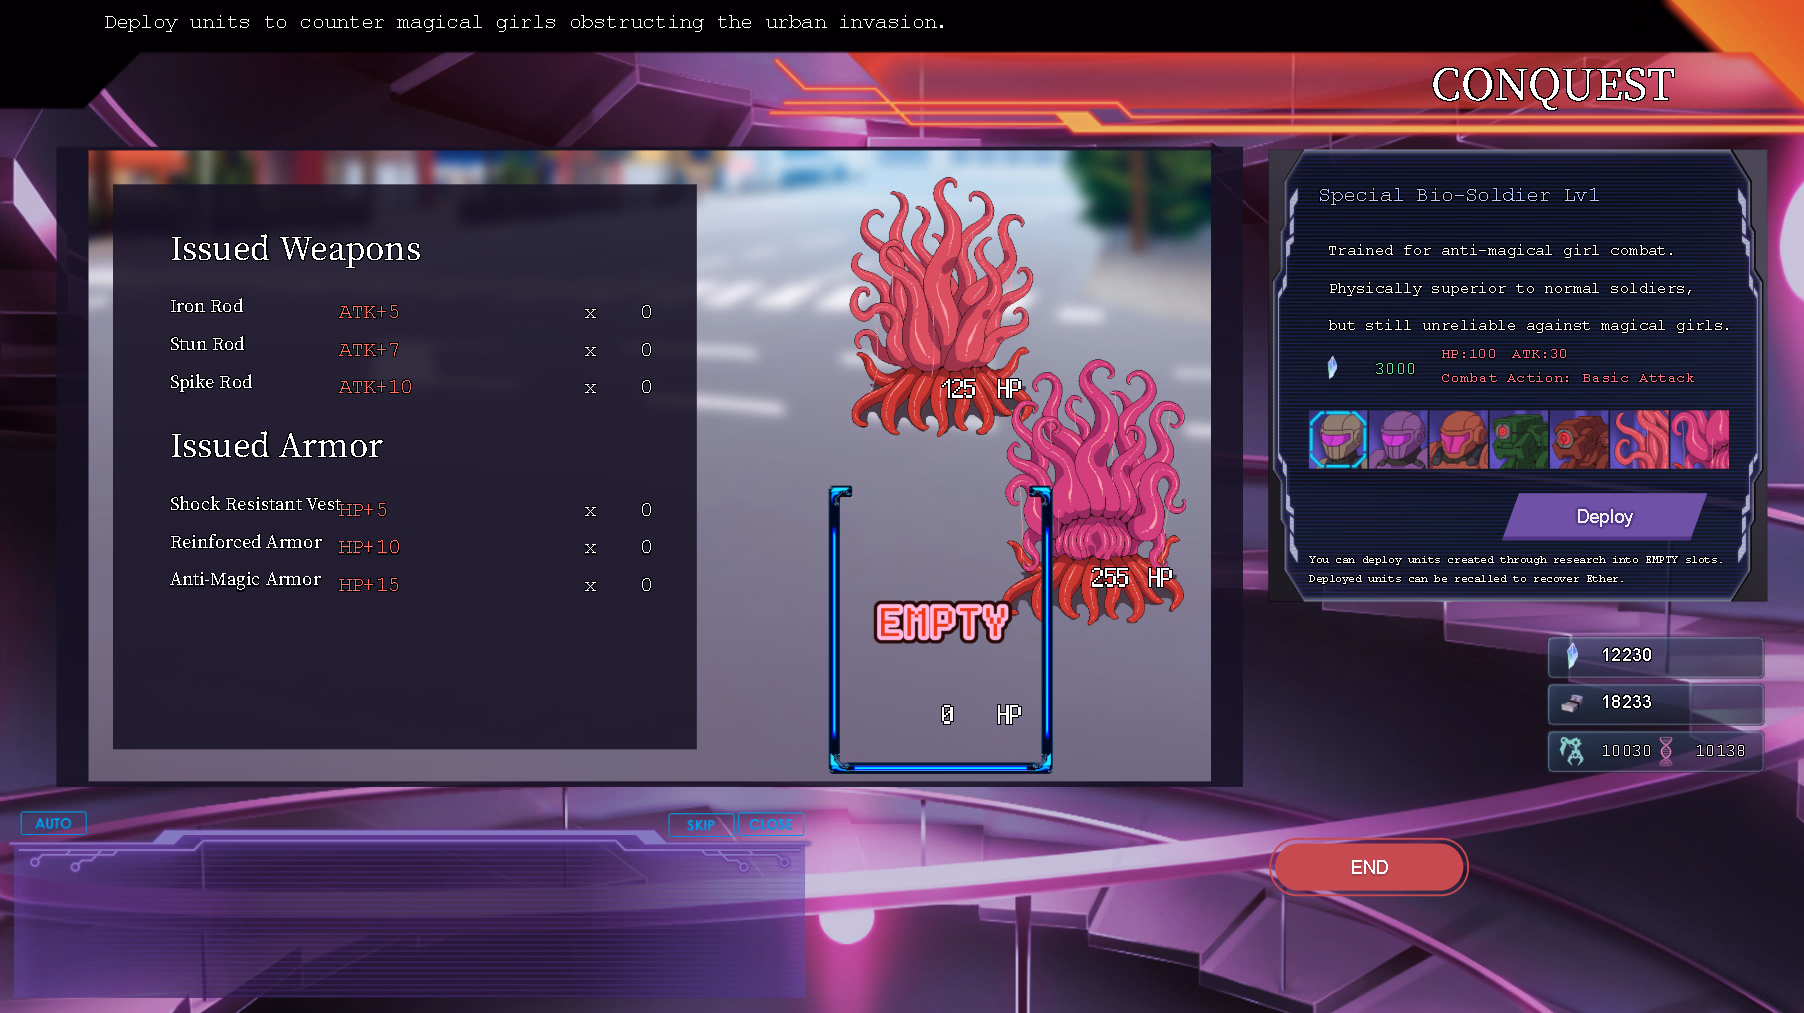This screenshot has width=1804, height=1013.
Task: Click the robotic arm resource icon
Action: 1572,750
